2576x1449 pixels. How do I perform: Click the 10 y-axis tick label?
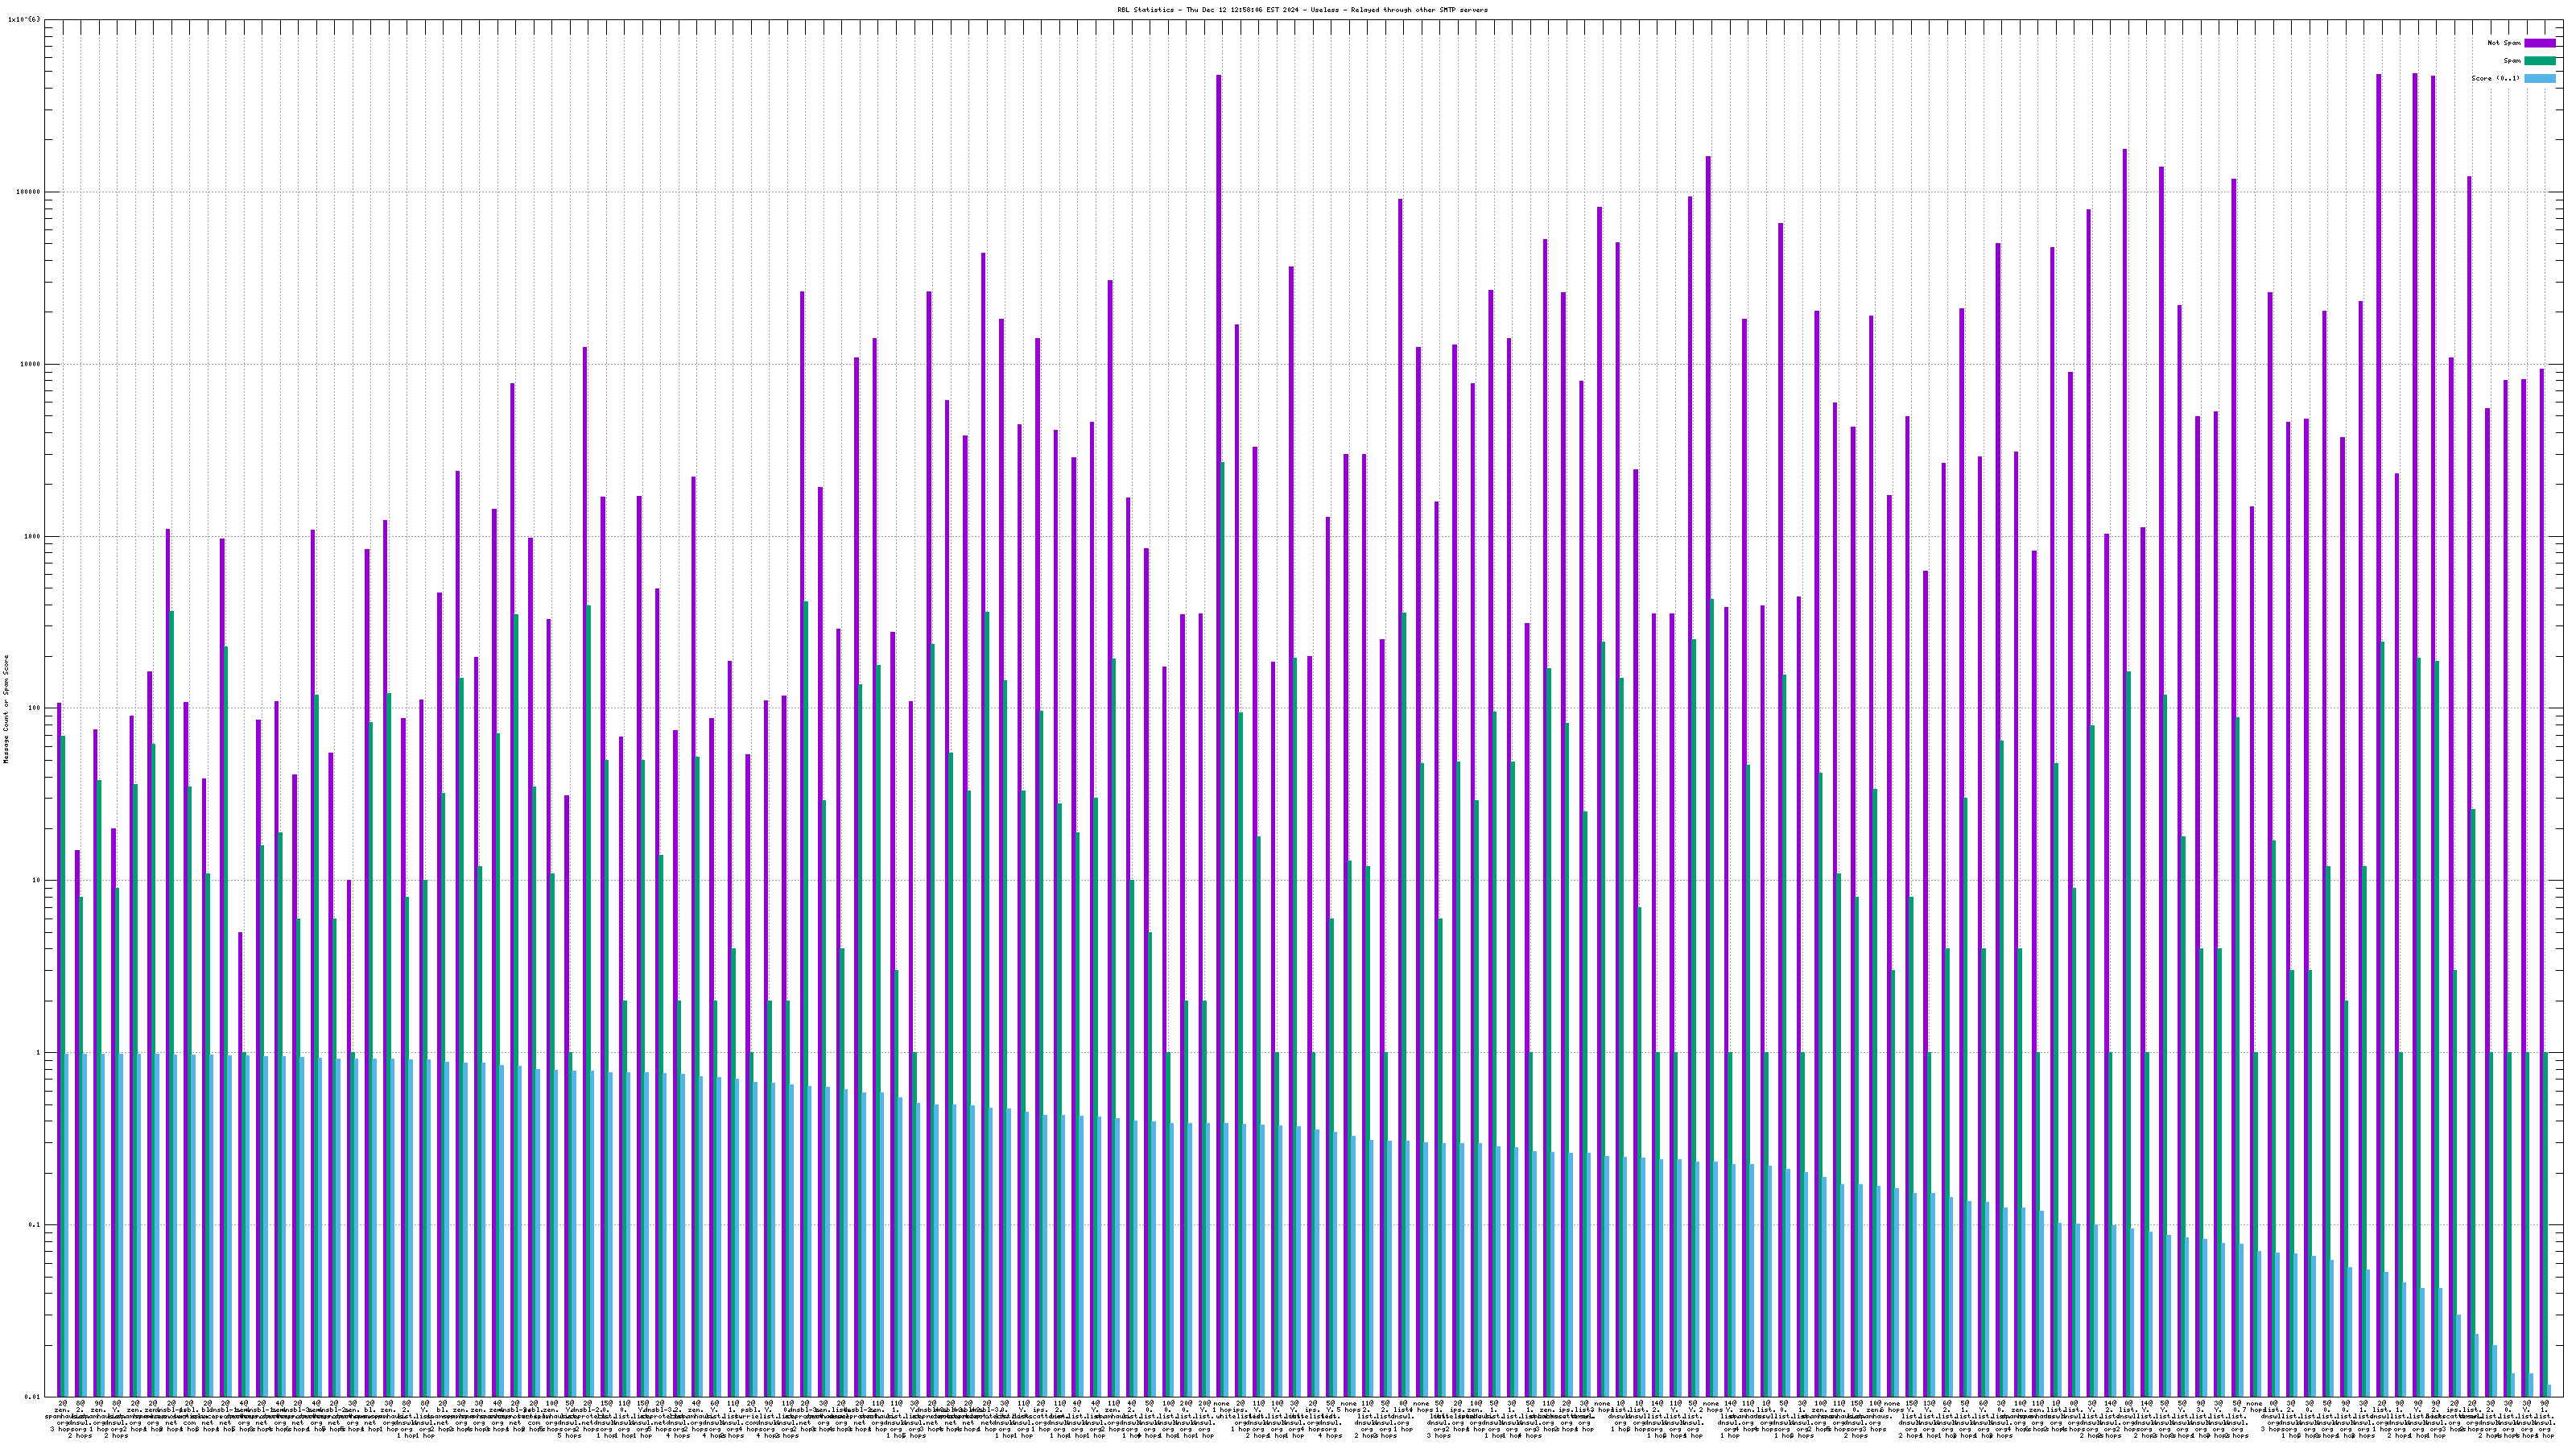coord(38,881)
